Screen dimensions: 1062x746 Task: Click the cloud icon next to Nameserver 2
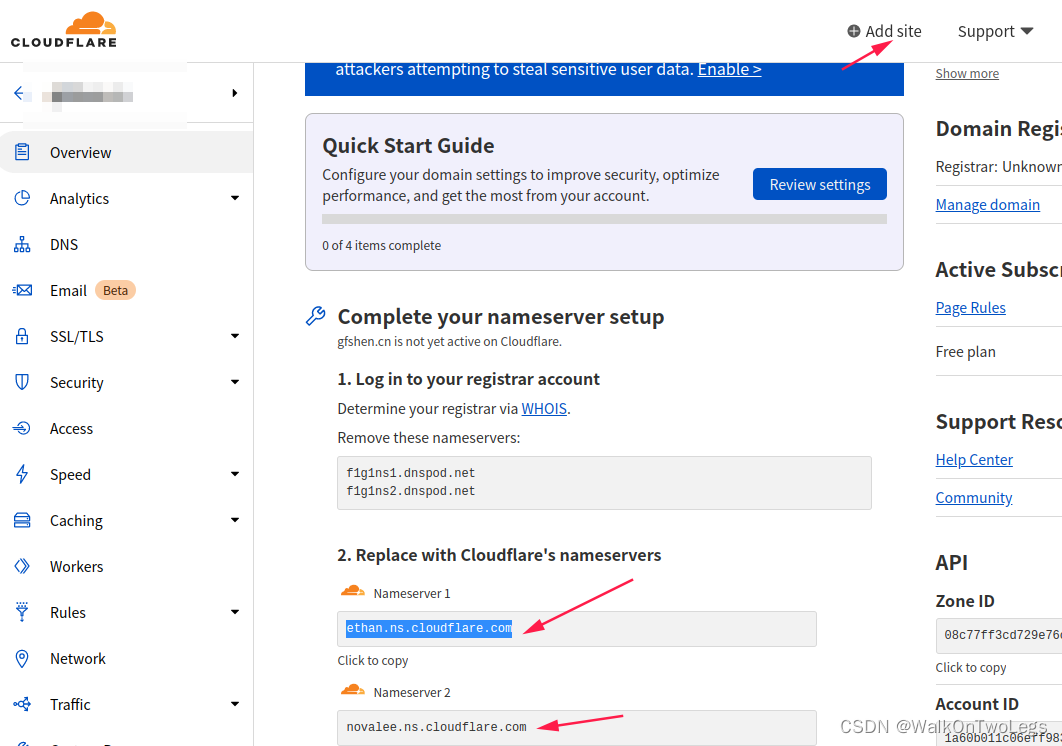[352, 690]
